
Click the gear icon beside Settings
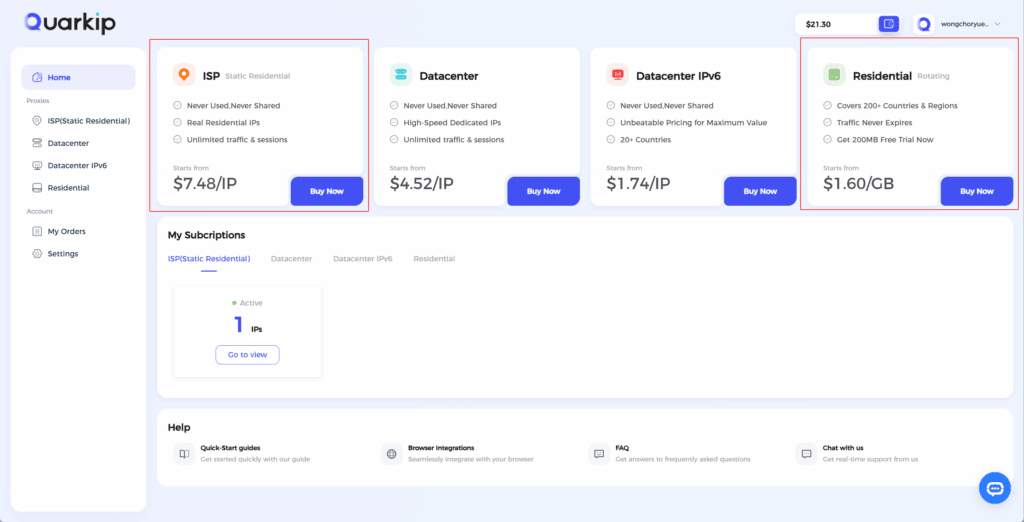point(37,253)
